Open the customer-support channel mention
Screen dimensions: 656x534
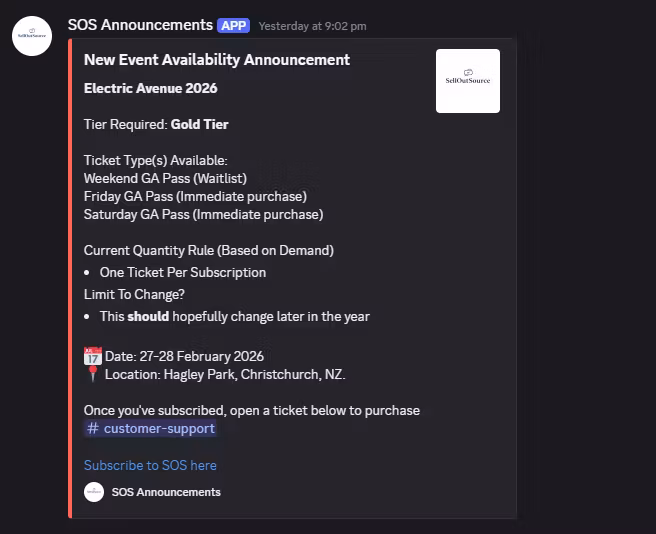[x=158, y=428]
